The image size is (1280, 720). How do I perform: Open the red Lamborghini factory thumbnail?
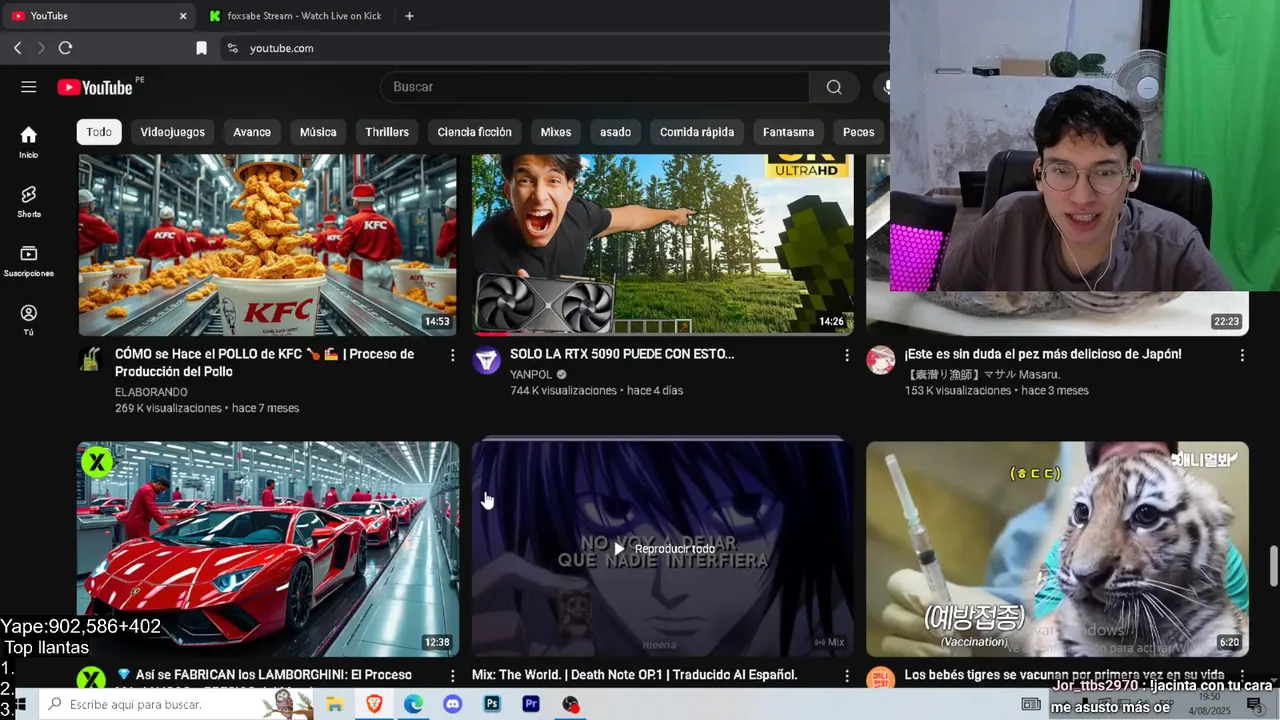[268, 549]
